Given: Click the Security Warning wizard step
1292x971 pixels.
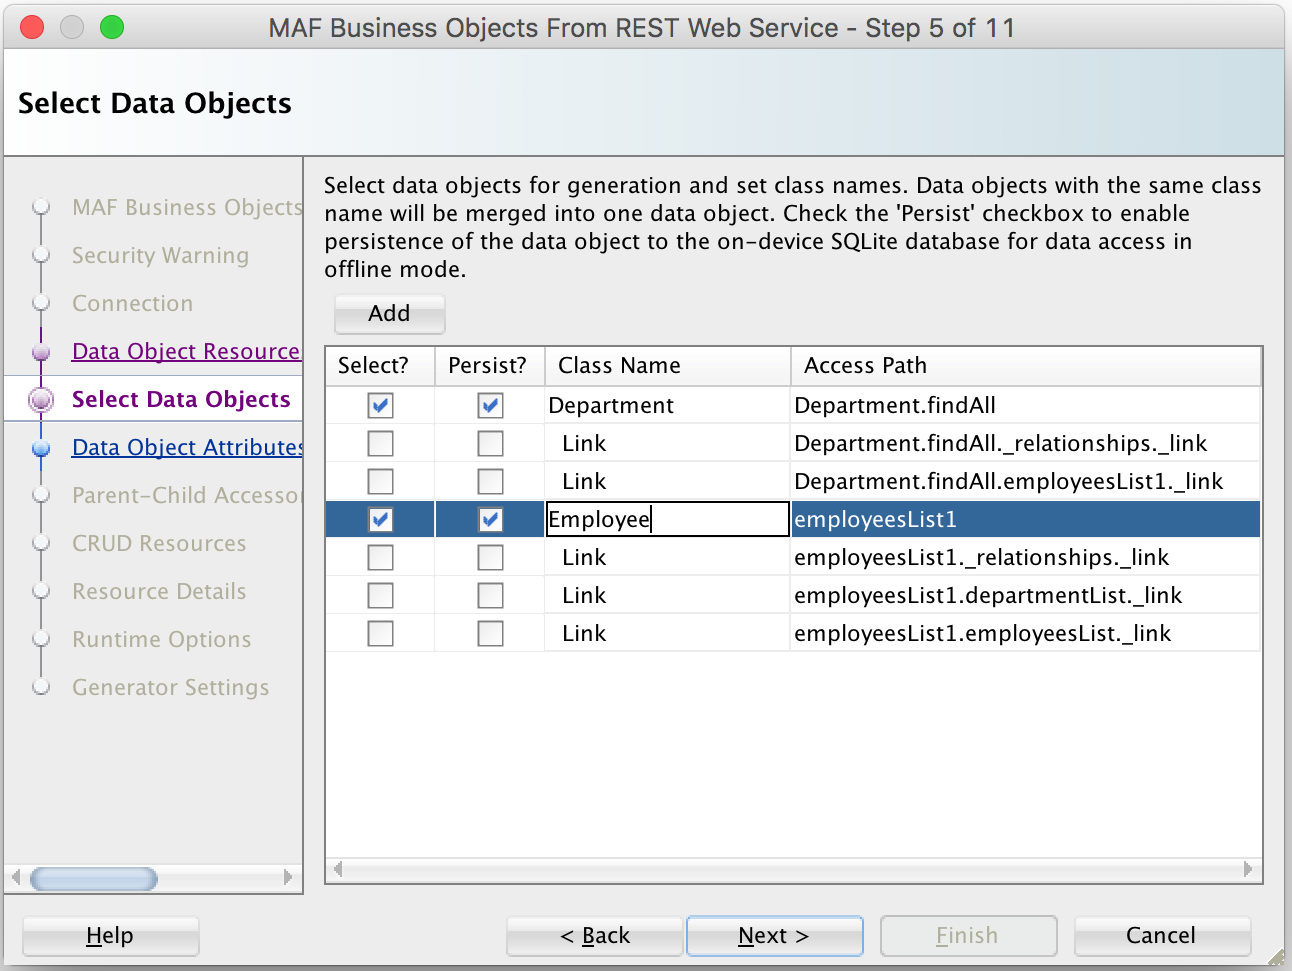Looking at the screenshot, I should (160, 255).
